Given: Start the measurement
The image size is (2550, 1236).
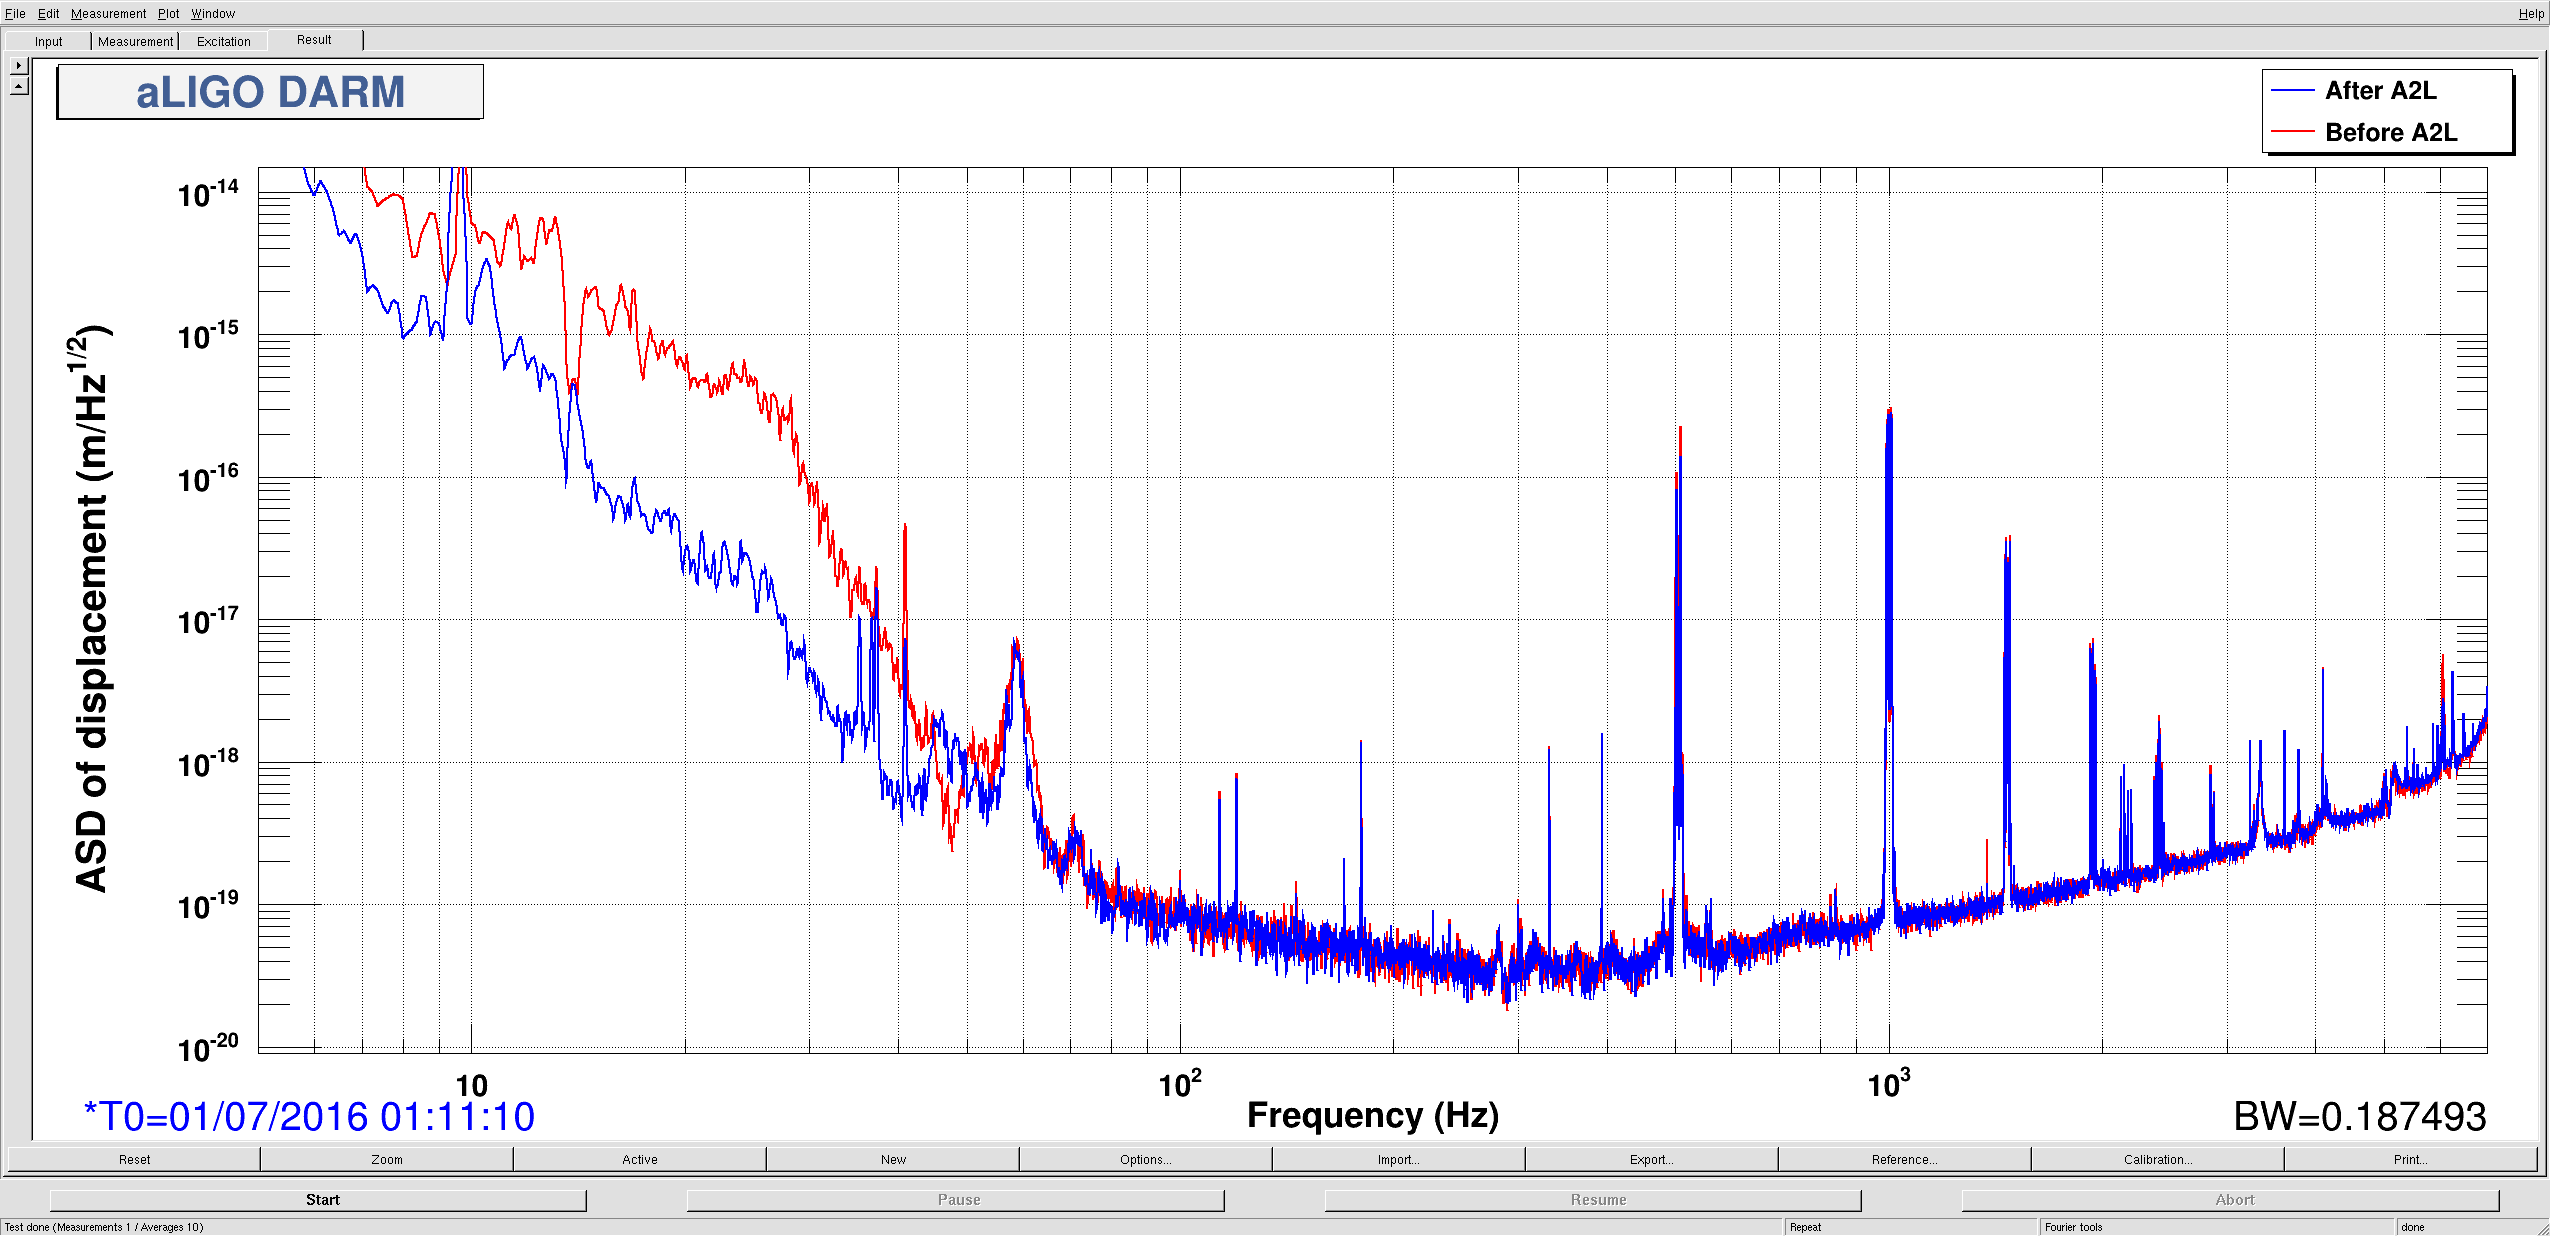Looking at the screenshot, I should (318, 1199).
